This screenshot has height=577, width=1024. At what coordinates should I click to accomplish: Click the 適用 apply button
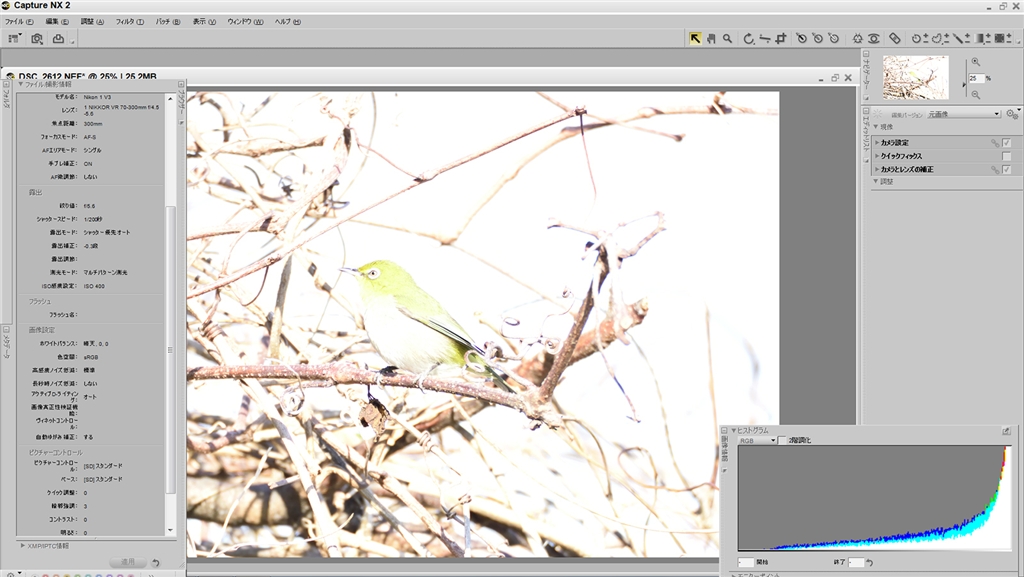(128, 562)
